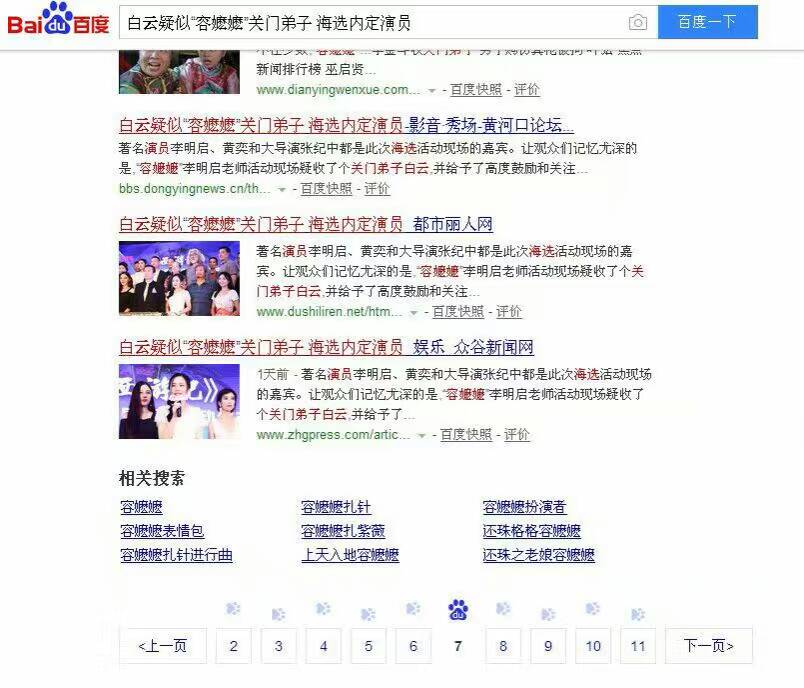Click www.zhgpress.com URL text
Image resolution: width=804 pixels, height=688 pixels.
point(333,435)
